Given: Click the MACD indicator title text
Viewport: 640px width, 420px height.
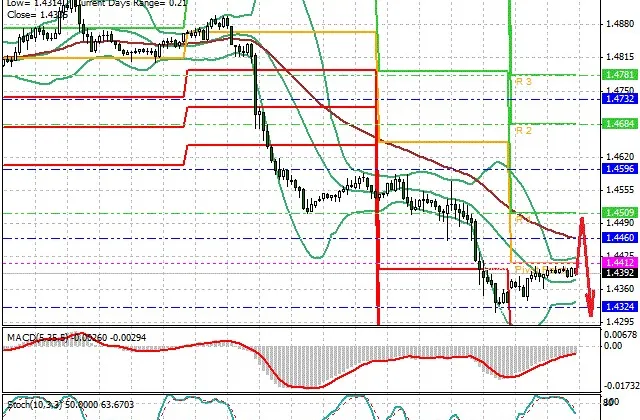Looking at the screenshot, I should [x=77, y=338].
